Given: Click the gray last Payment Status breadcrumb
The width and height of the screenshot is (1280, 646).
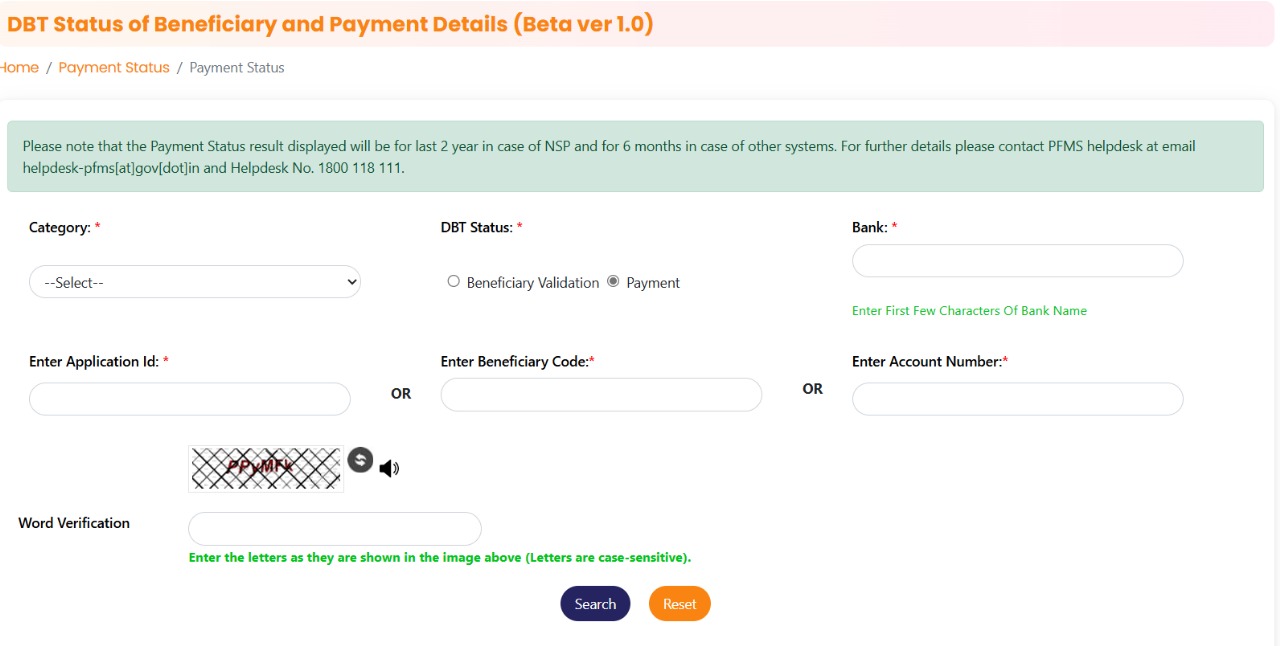Looking at the screenshot, I should pyautogui.click(x=237, y=68).
